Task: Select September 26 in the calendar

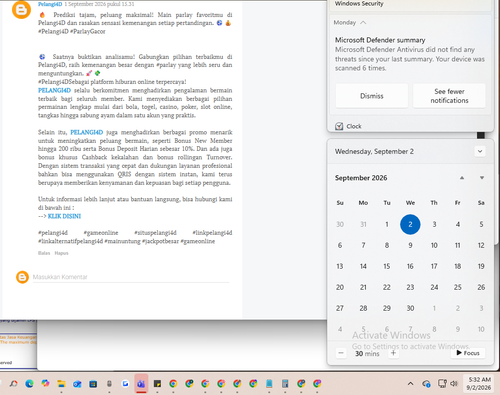Action: coord(481,287)
